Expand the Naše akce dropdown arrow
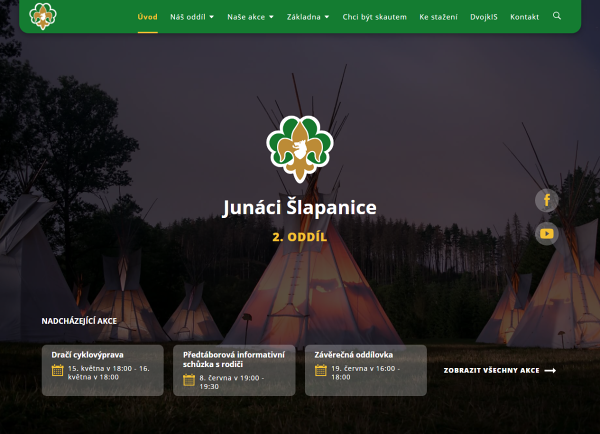Image resolution: width=600 pixels, height=434 pixels. coord(271,17)
